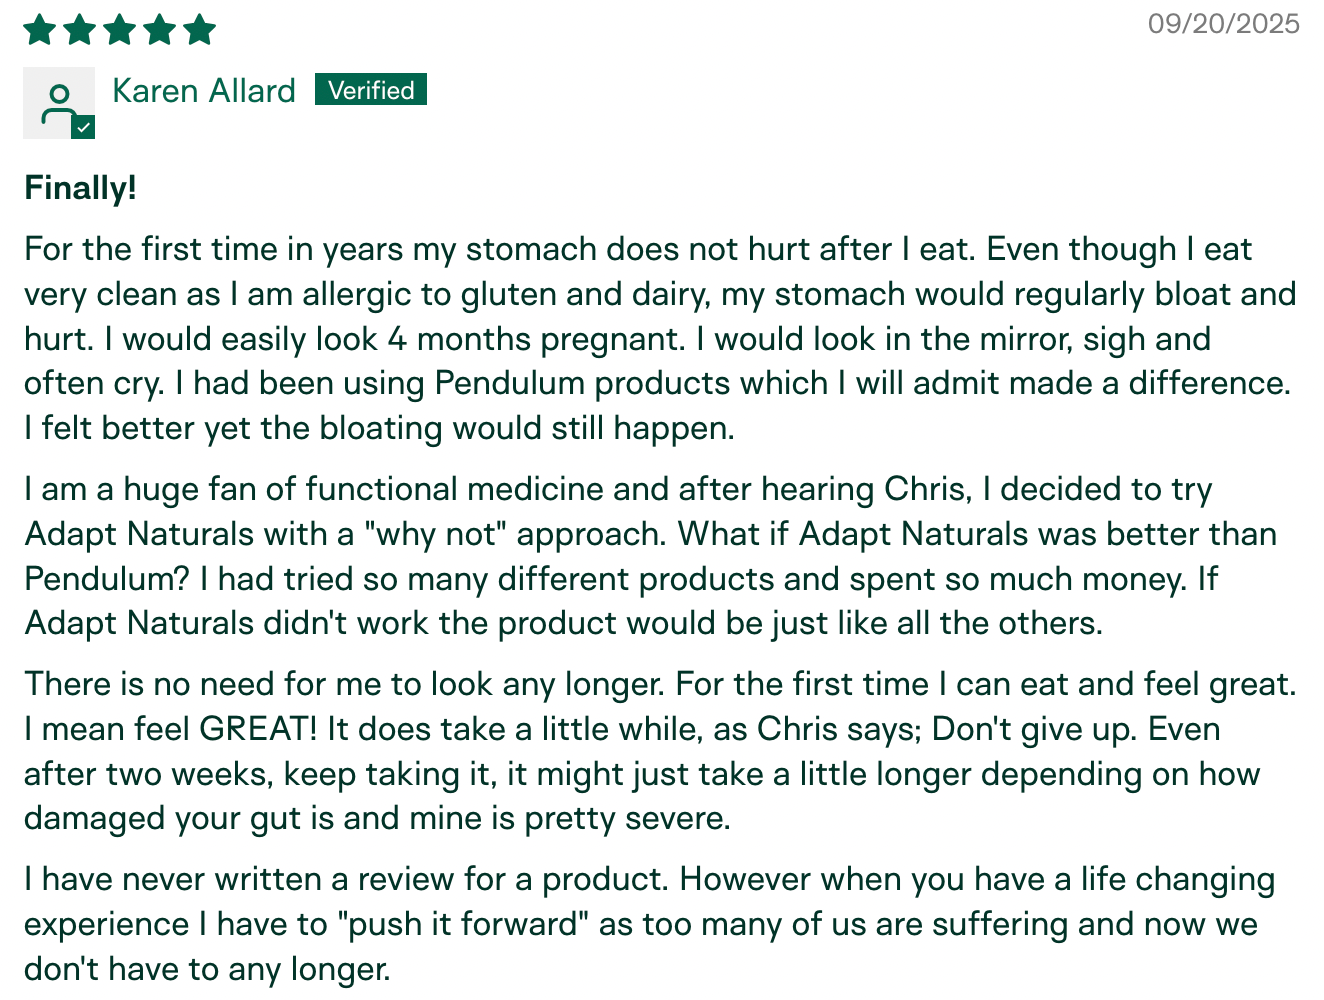
Task: Click the quoted phrase "push it forward"
Action: [463, 924]
